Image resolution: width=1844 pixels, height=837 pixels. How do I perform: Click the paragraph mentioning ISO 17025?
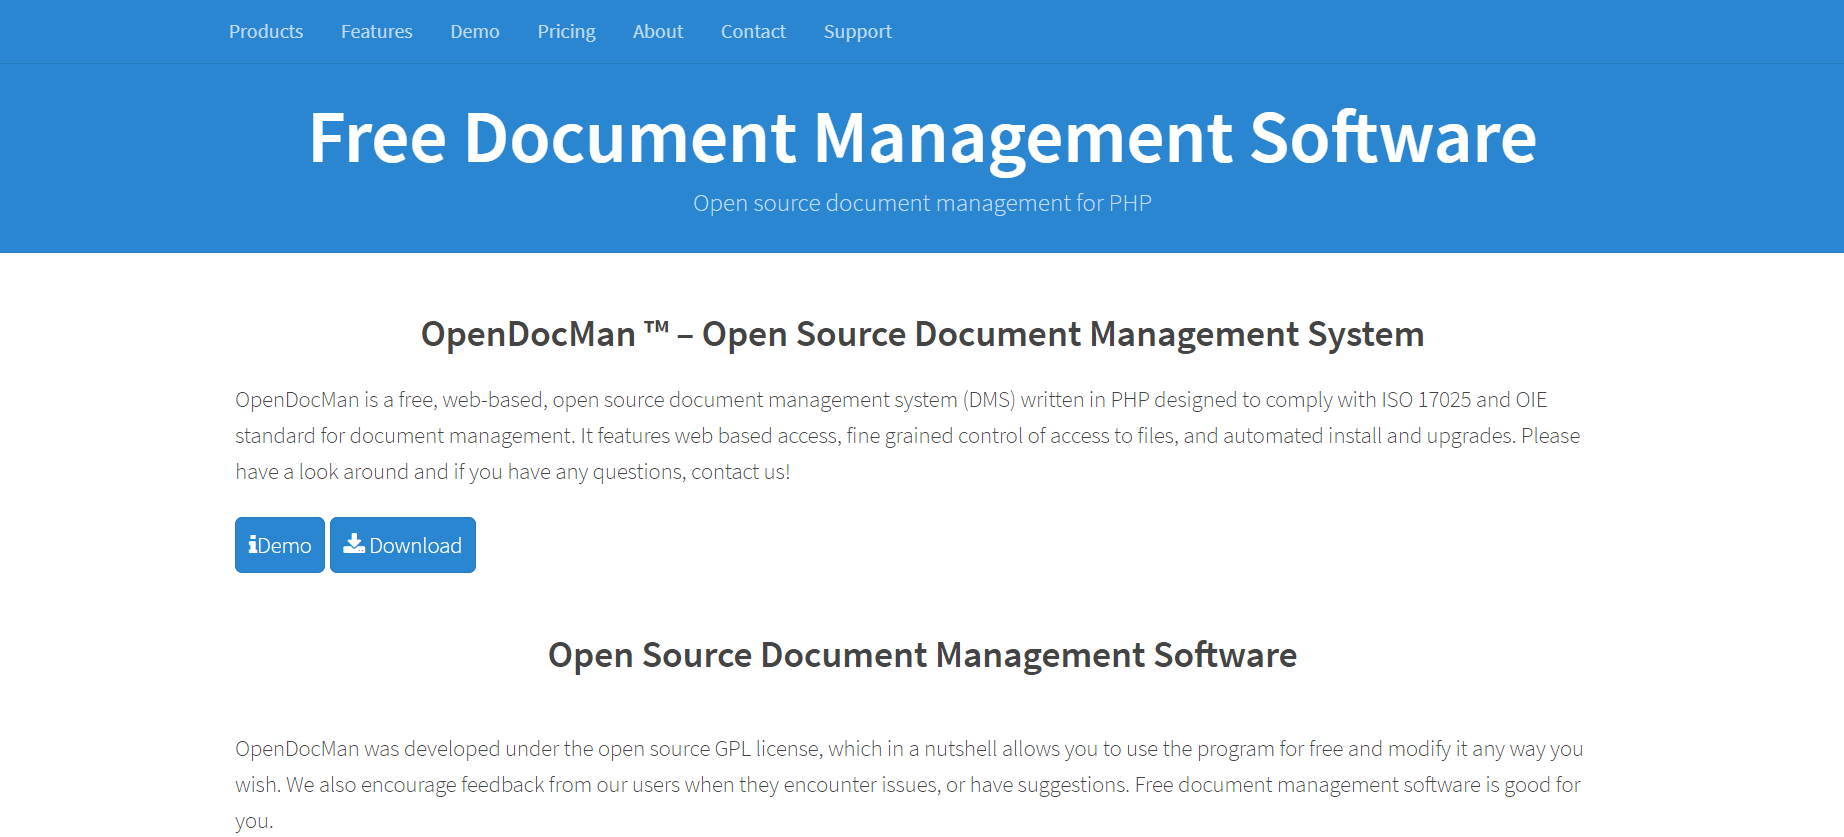click(908, 436)
